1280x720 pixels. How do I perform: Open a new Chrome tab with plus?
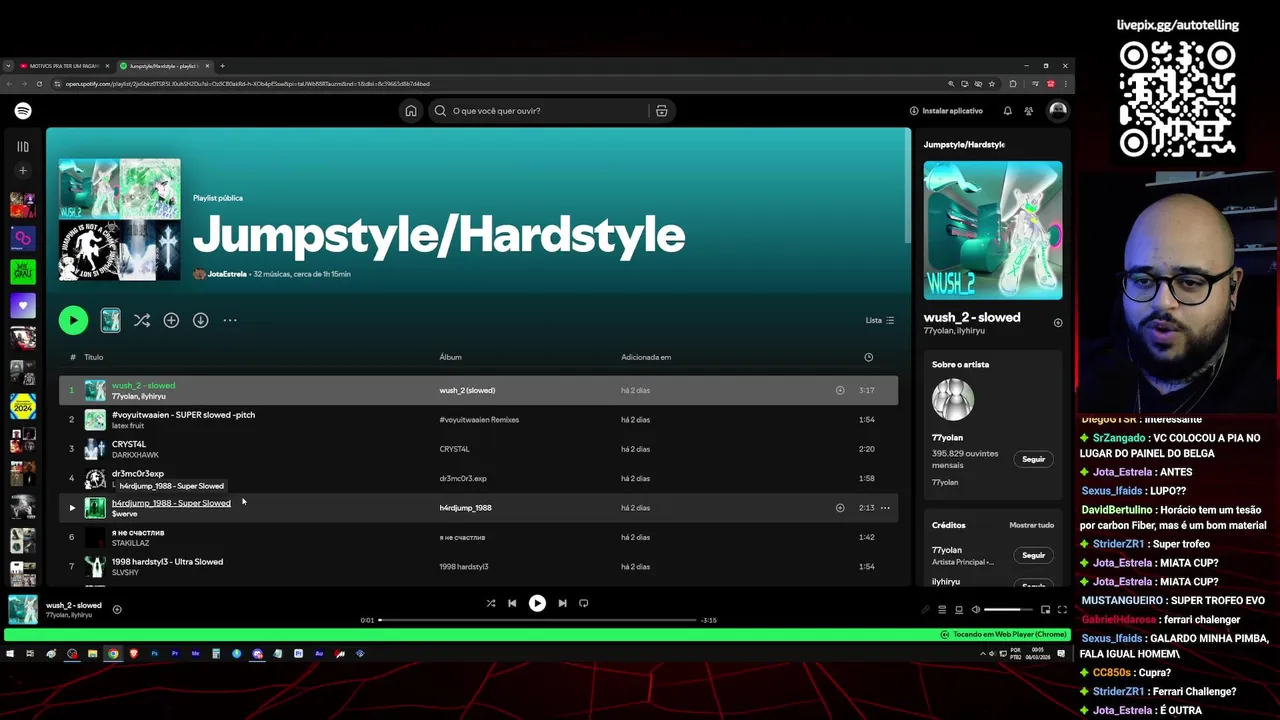click(222, 66)
